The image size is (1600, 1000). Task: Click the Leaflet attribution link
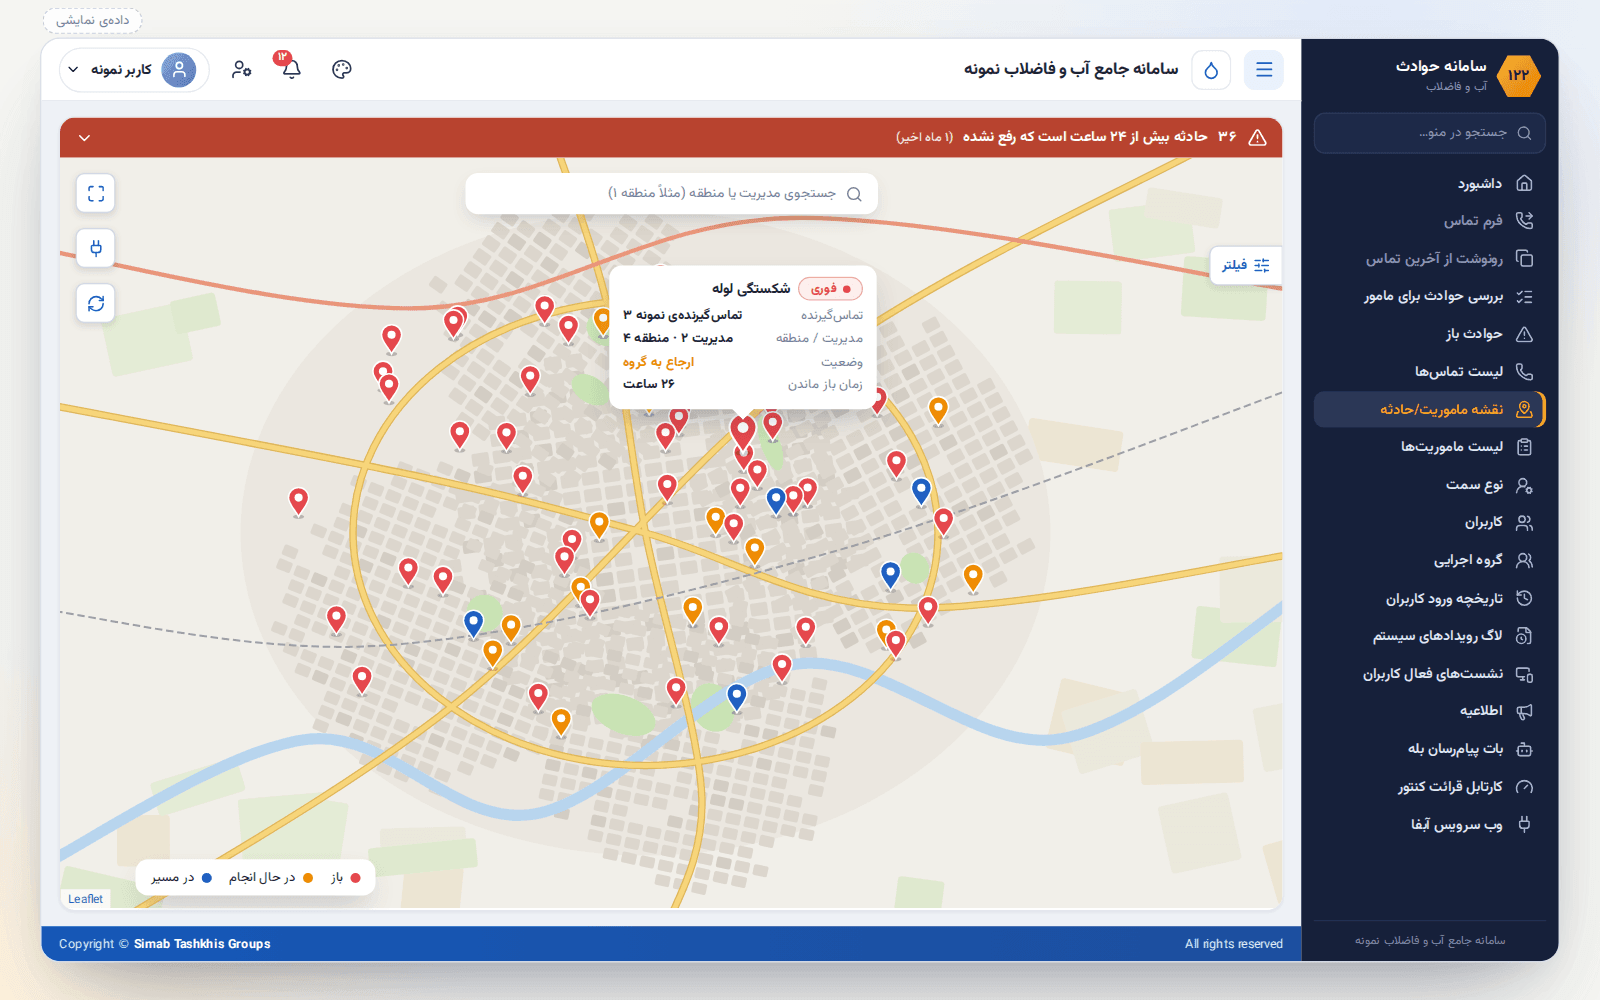click(x=85, y=899)
